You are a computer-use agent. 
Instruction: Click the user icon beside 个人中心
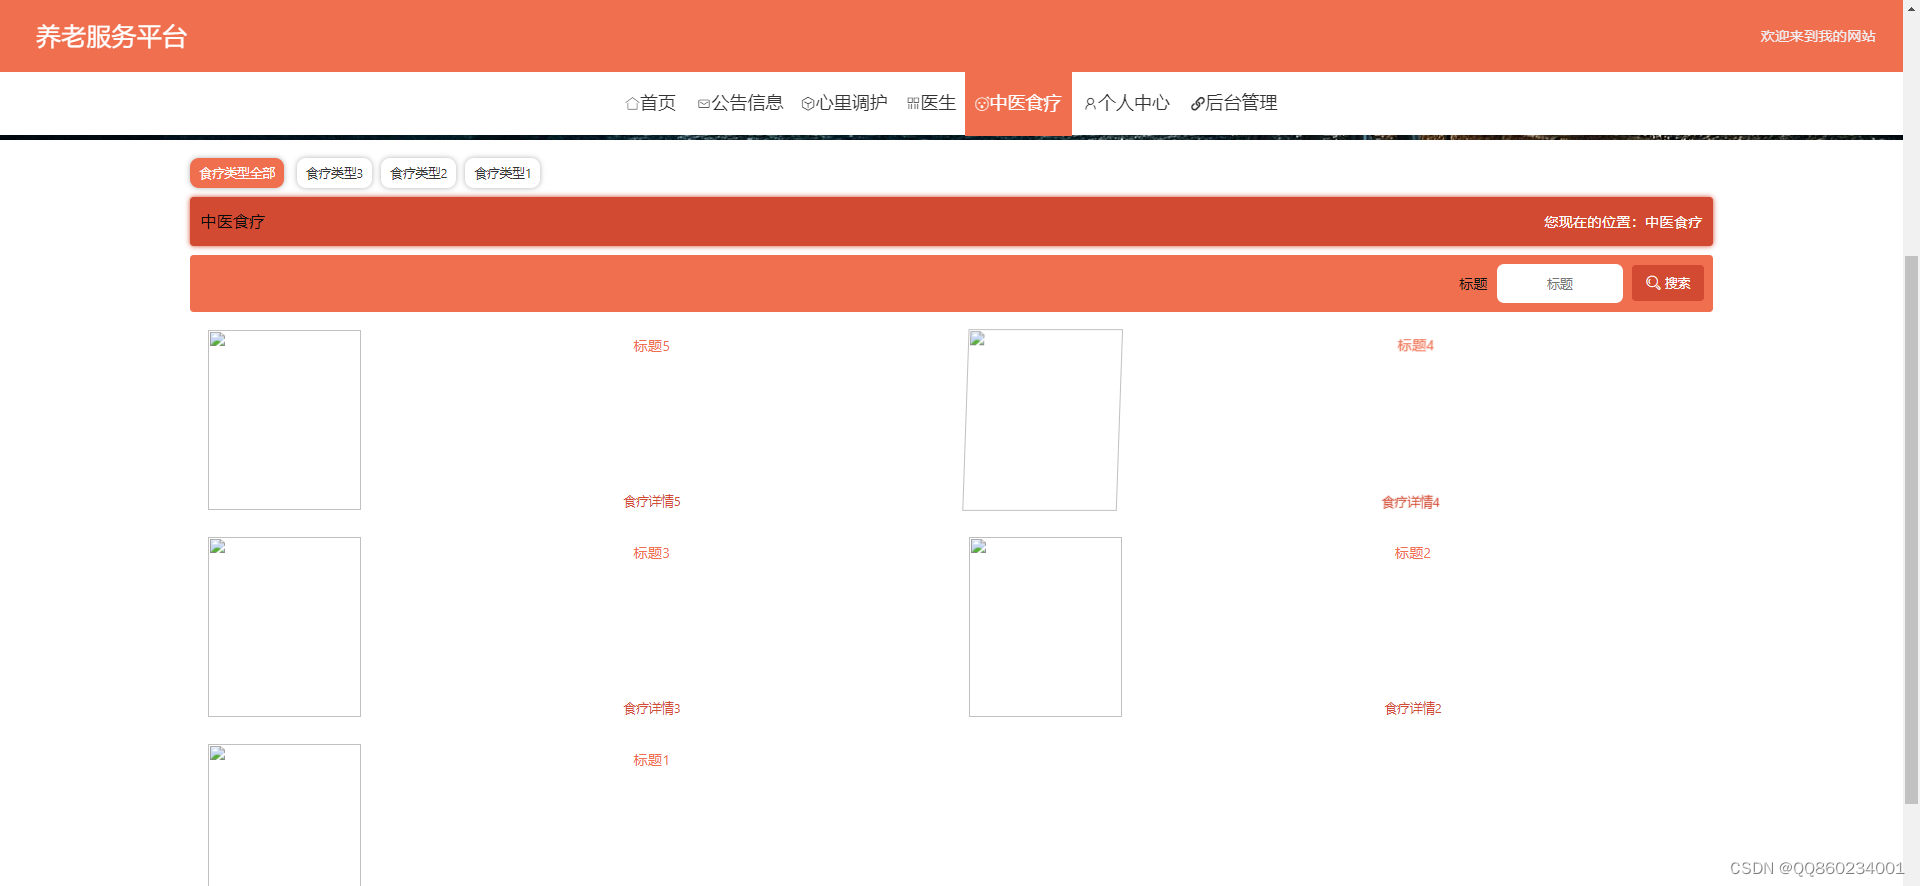point(1091,103)
